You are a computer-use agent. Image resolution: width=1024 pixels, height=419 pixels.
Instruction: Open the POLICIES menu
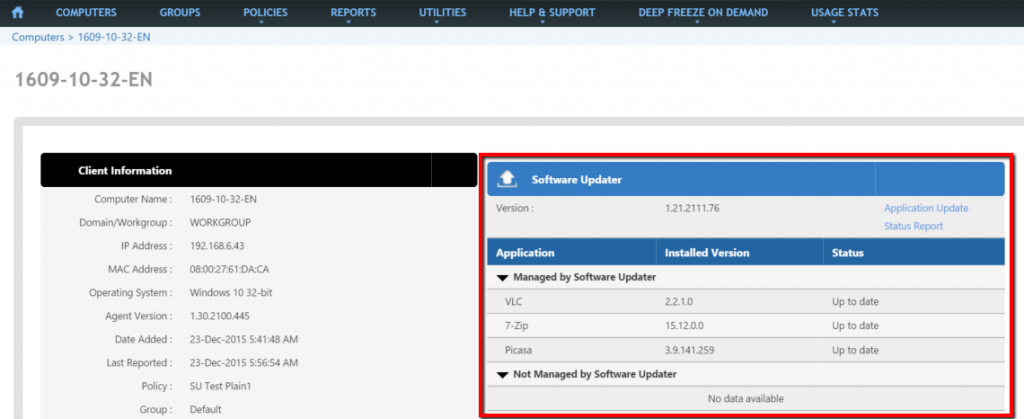[x=265, y=12]
